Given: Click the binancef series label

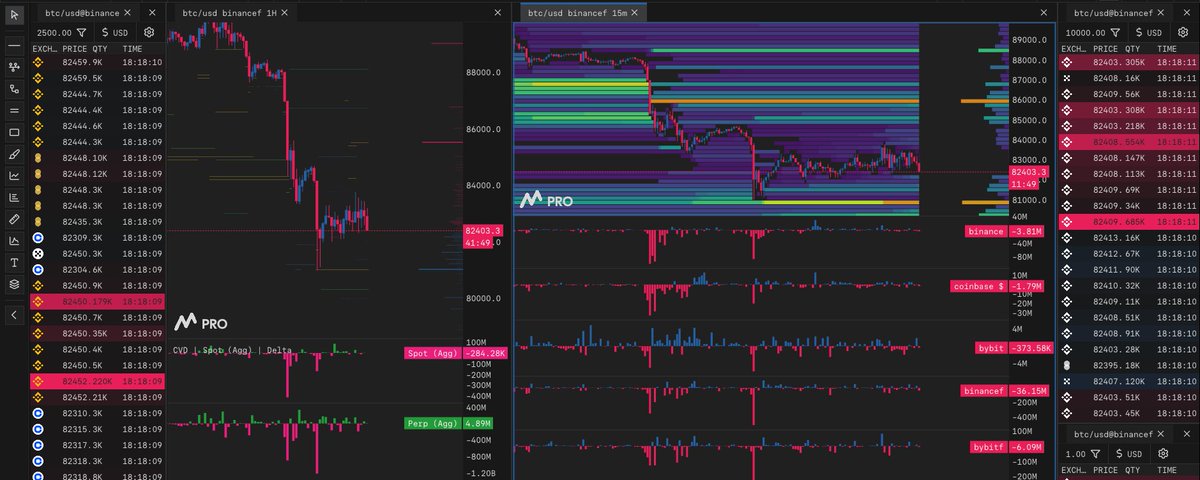Looking at the screenshot, I should point(982,390).
